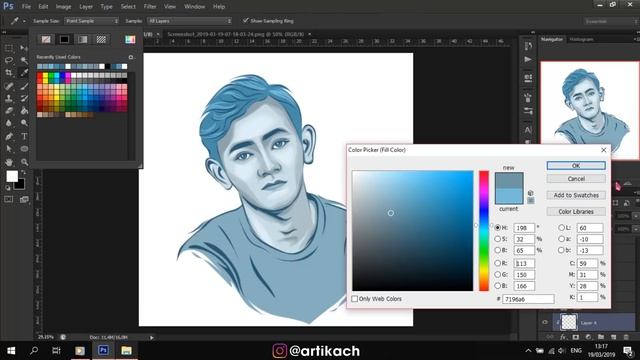
Task: Click Add layer mask icon
Action: point(576,337)
